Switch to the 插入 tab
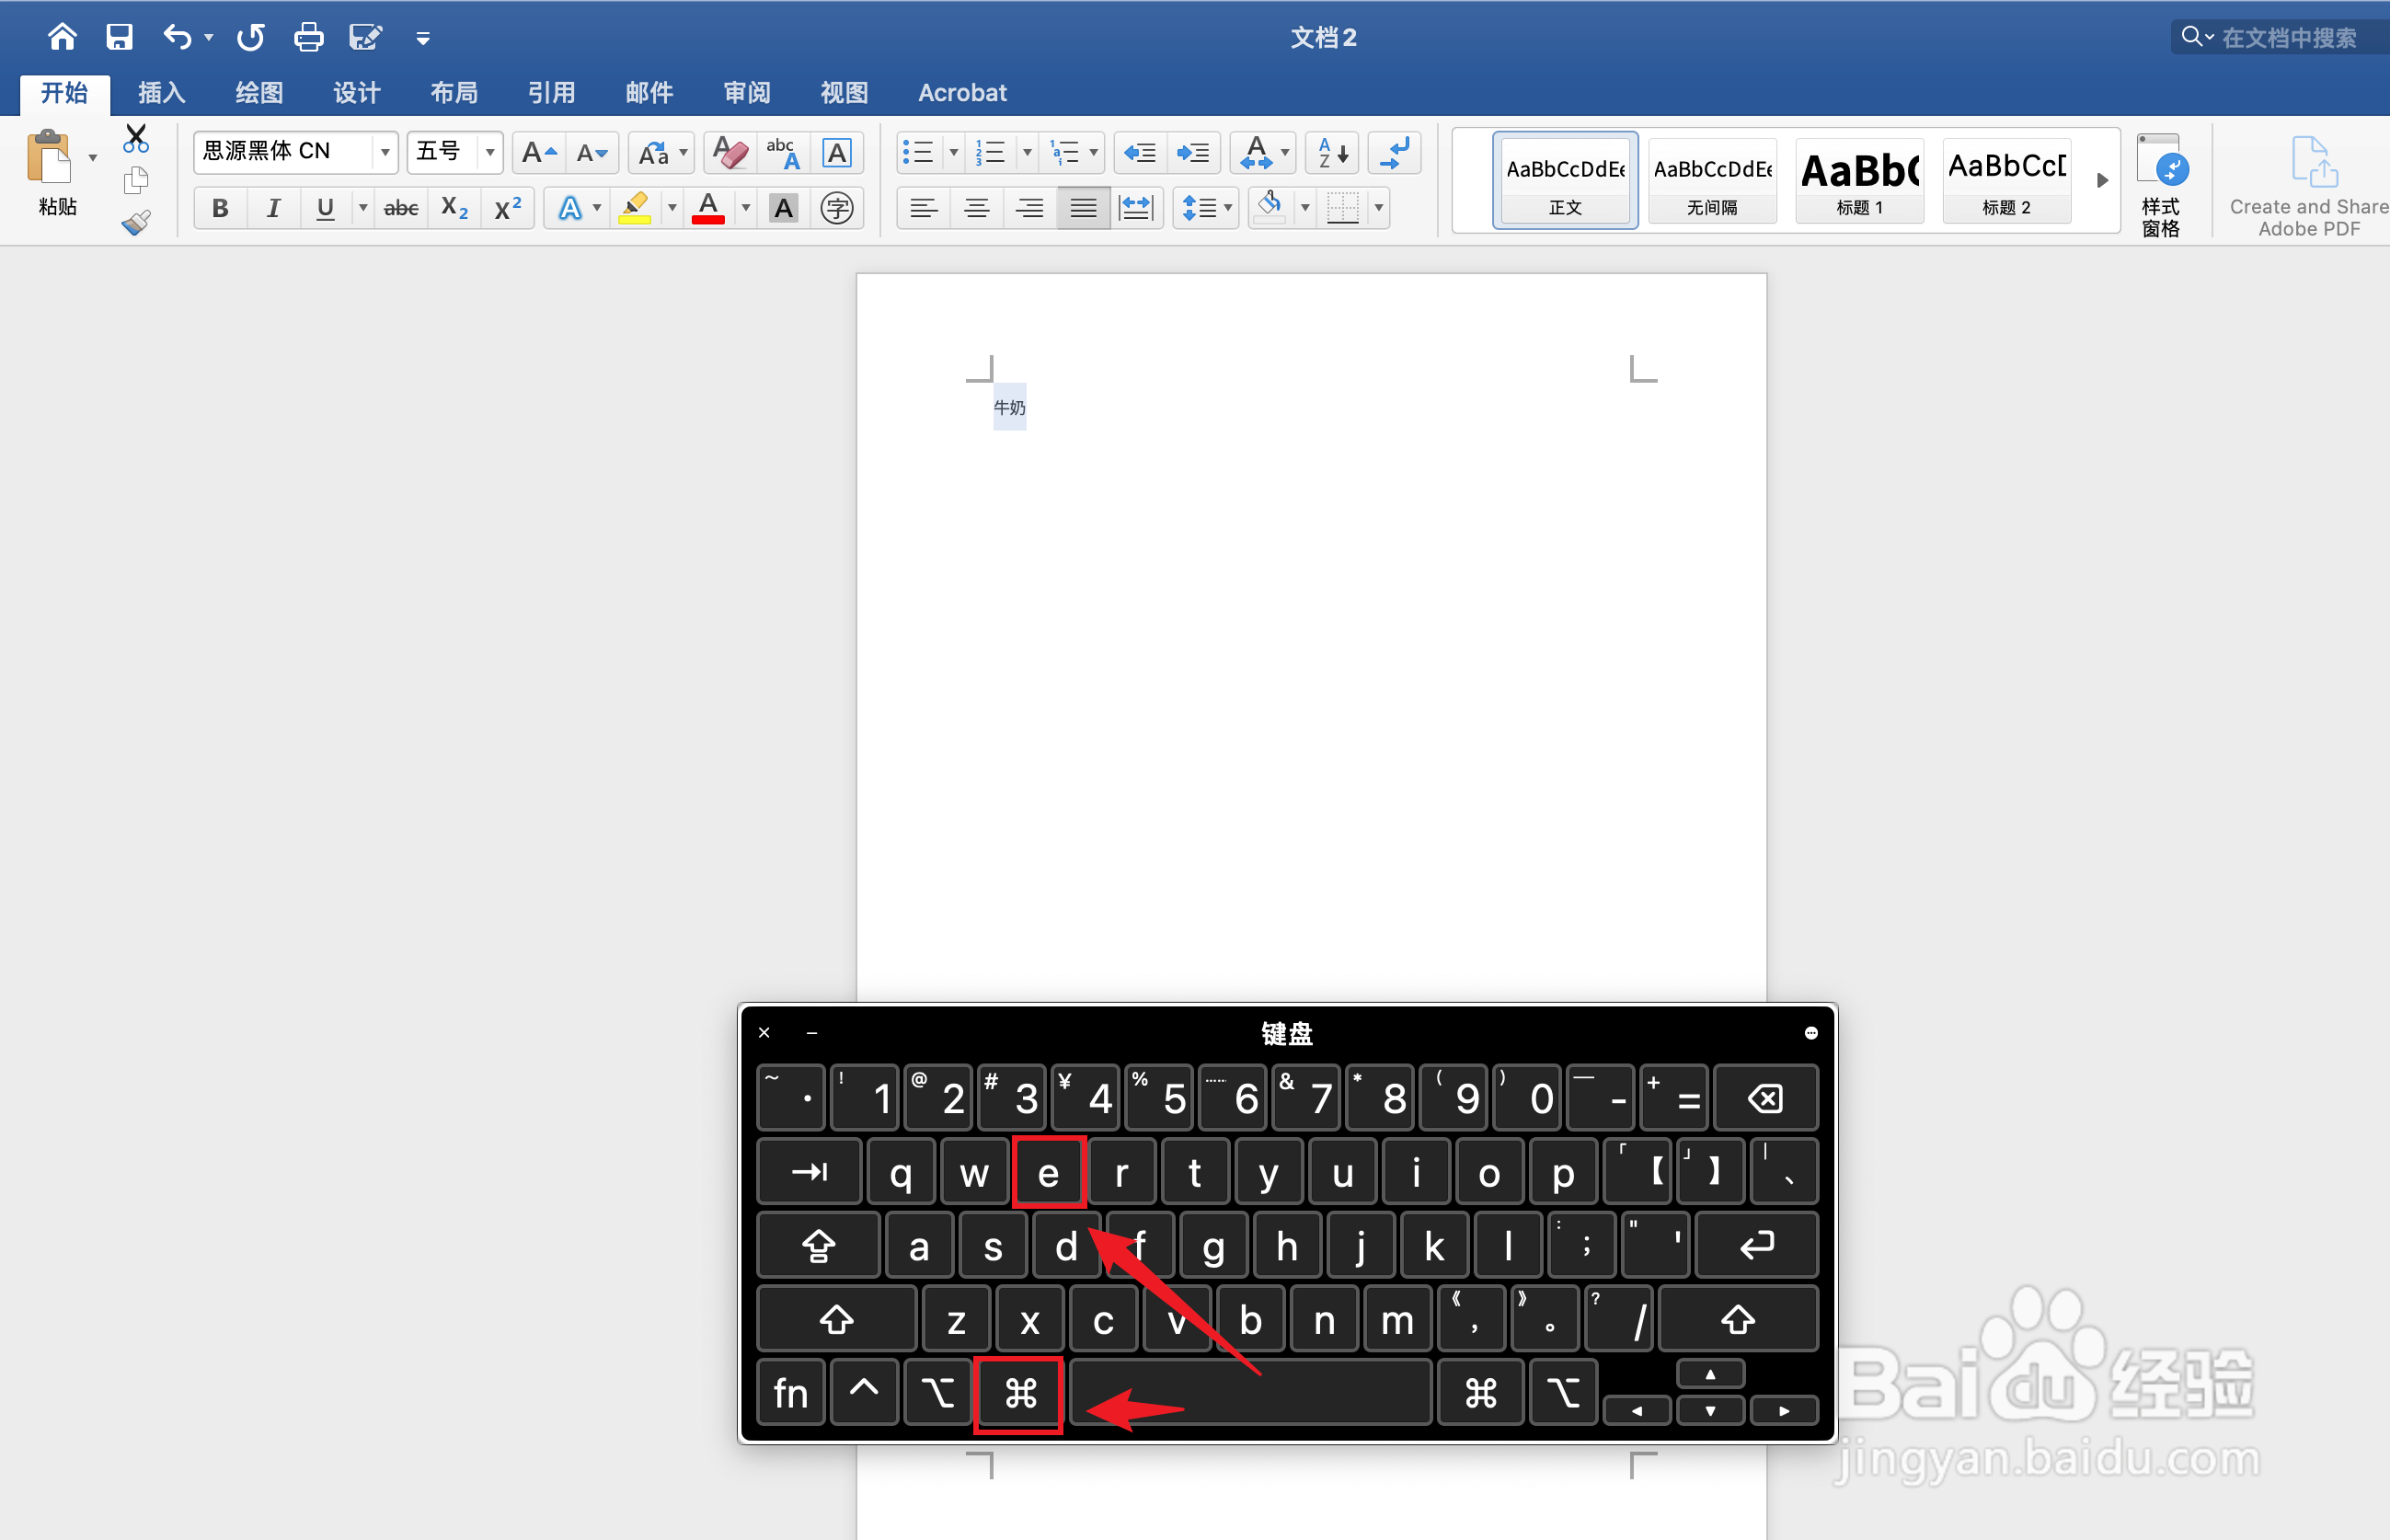 tap(161, 93)
